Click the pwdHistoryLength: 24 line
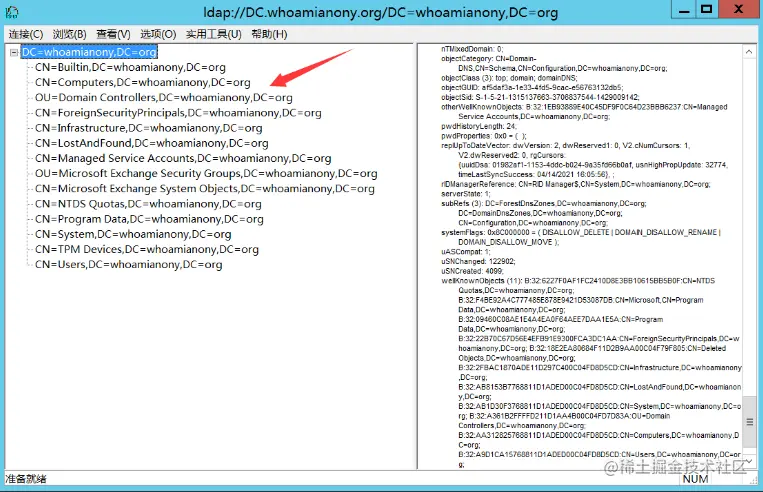The height and width of the screenshot is (492, 763). pyautogui.click(x=478, y=126)
